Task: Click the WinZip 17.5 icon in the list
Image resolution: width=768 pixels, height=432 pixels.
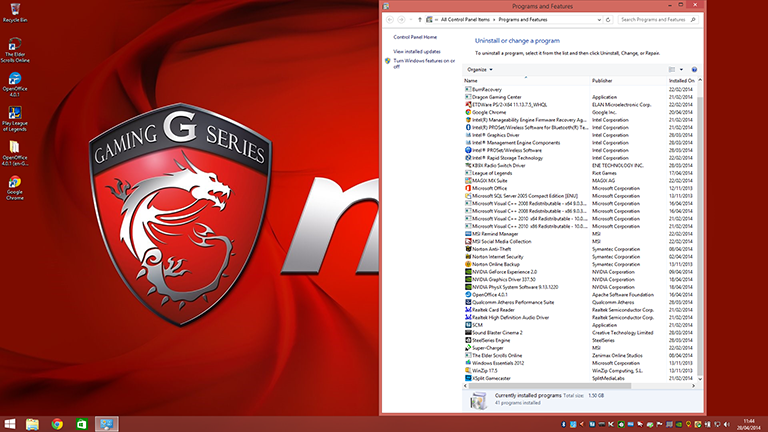Action: 468,371
